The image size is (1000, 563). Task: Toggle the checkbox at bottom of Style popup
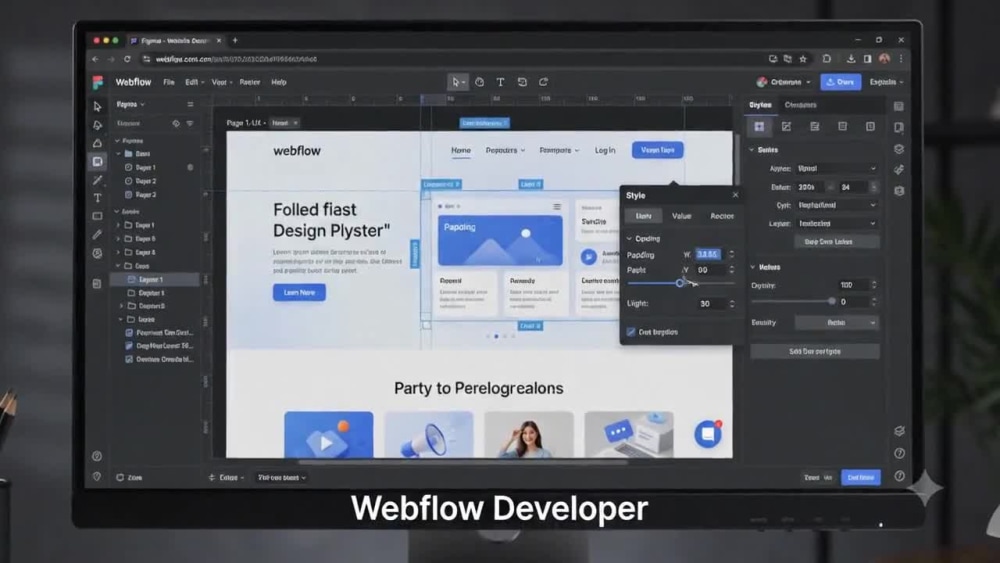(631, 332)
